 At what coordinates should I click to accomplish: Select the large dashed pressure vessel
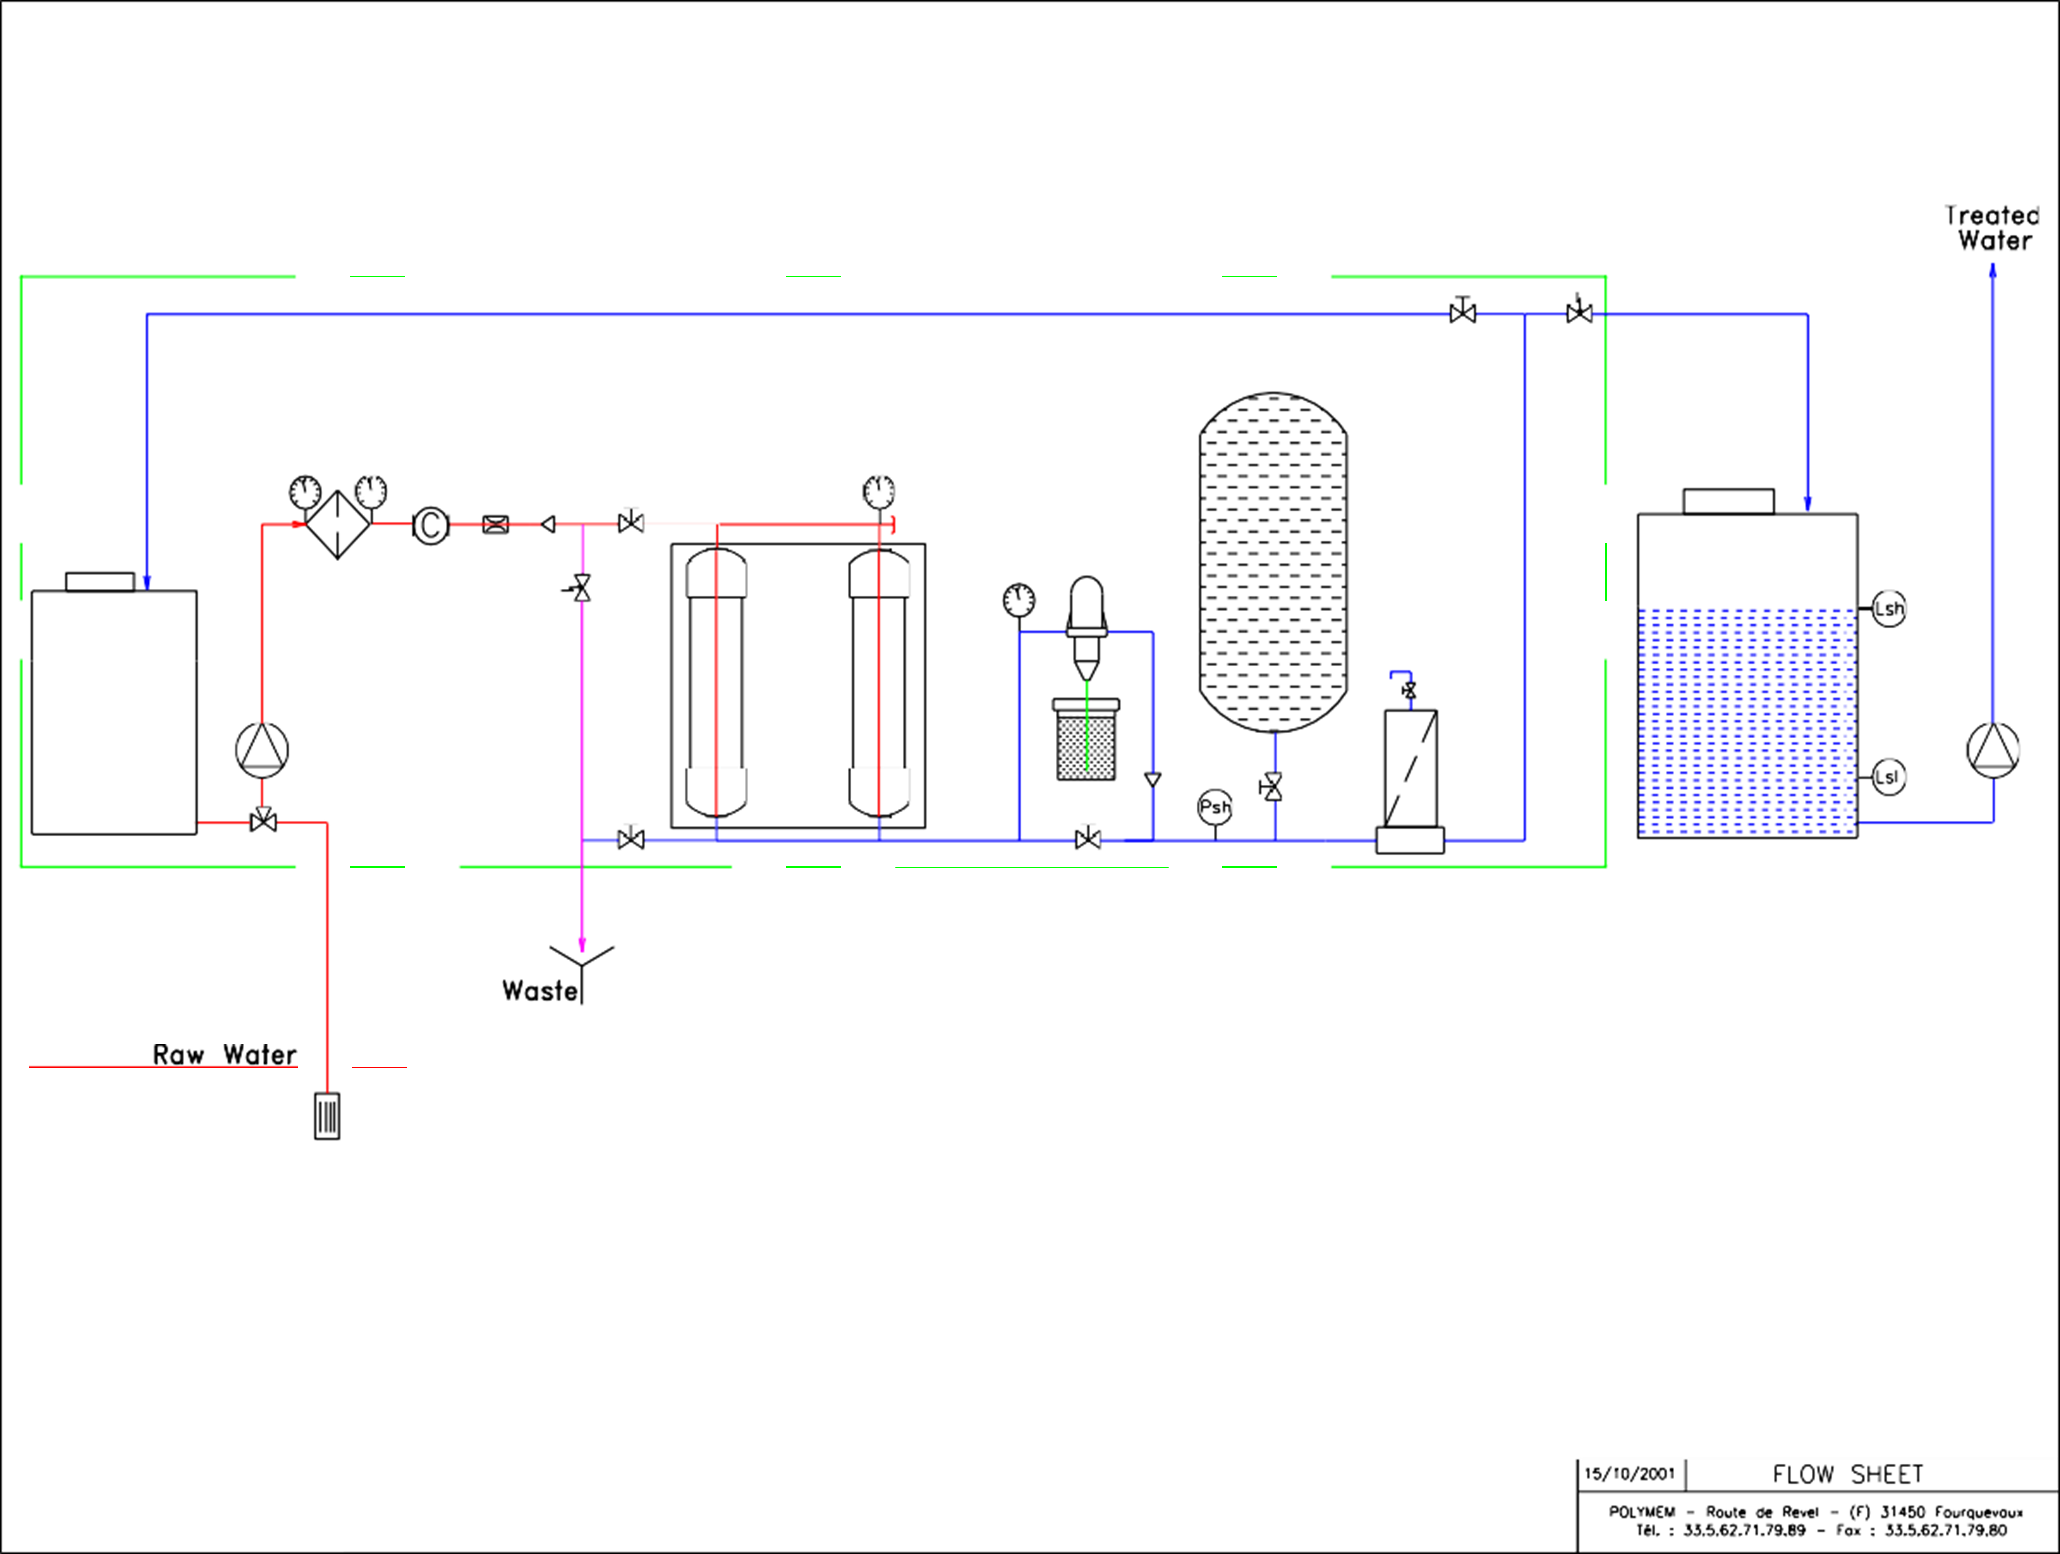click(1273, 562)
